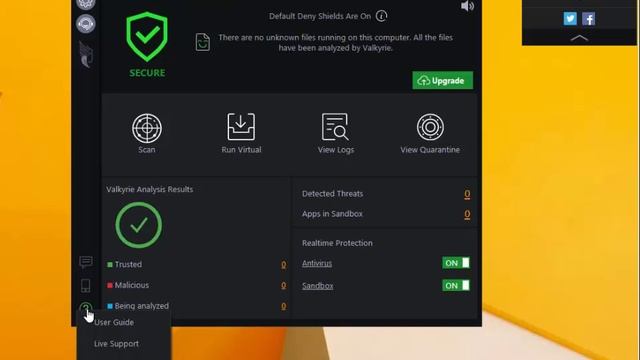This screenshot has width=640, height=360.
Task: Open the Apps in Sandbox count
Action: [x=467, y=214]
